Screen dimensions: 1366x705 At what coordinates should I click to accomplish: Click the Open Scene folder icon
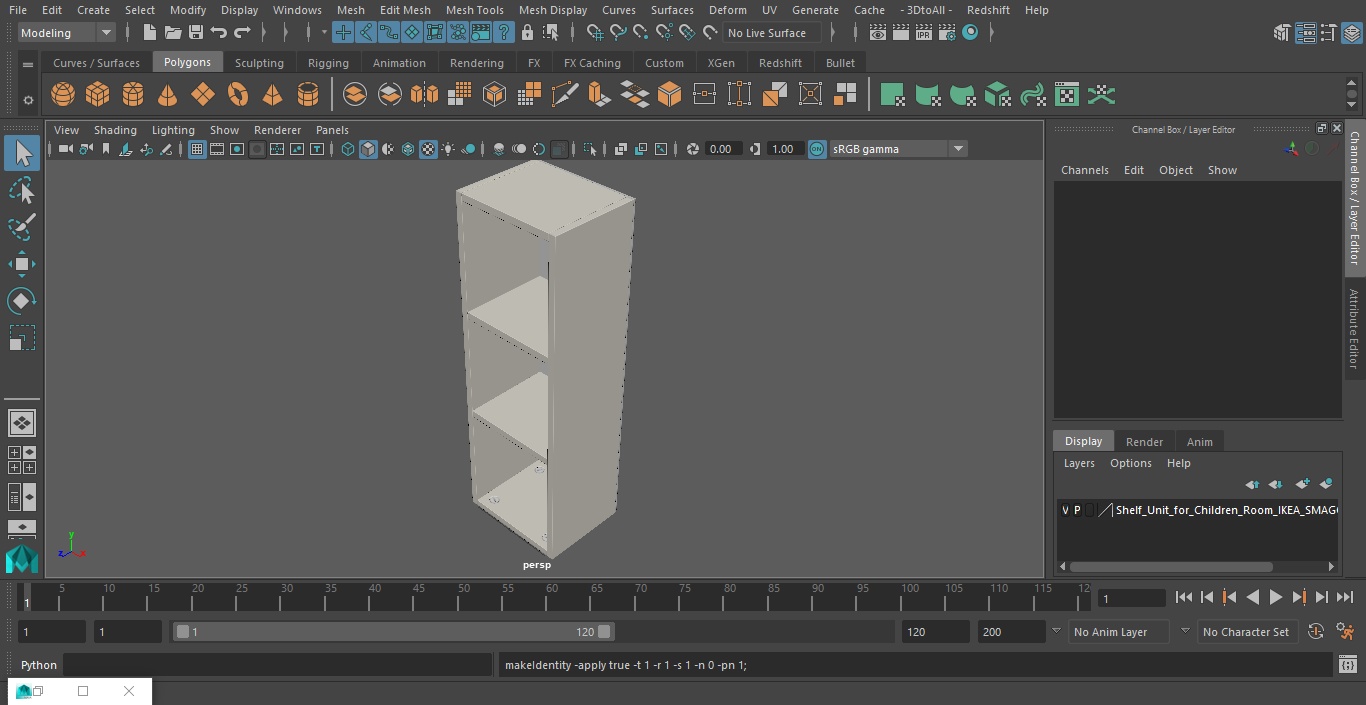coord(173,33)
